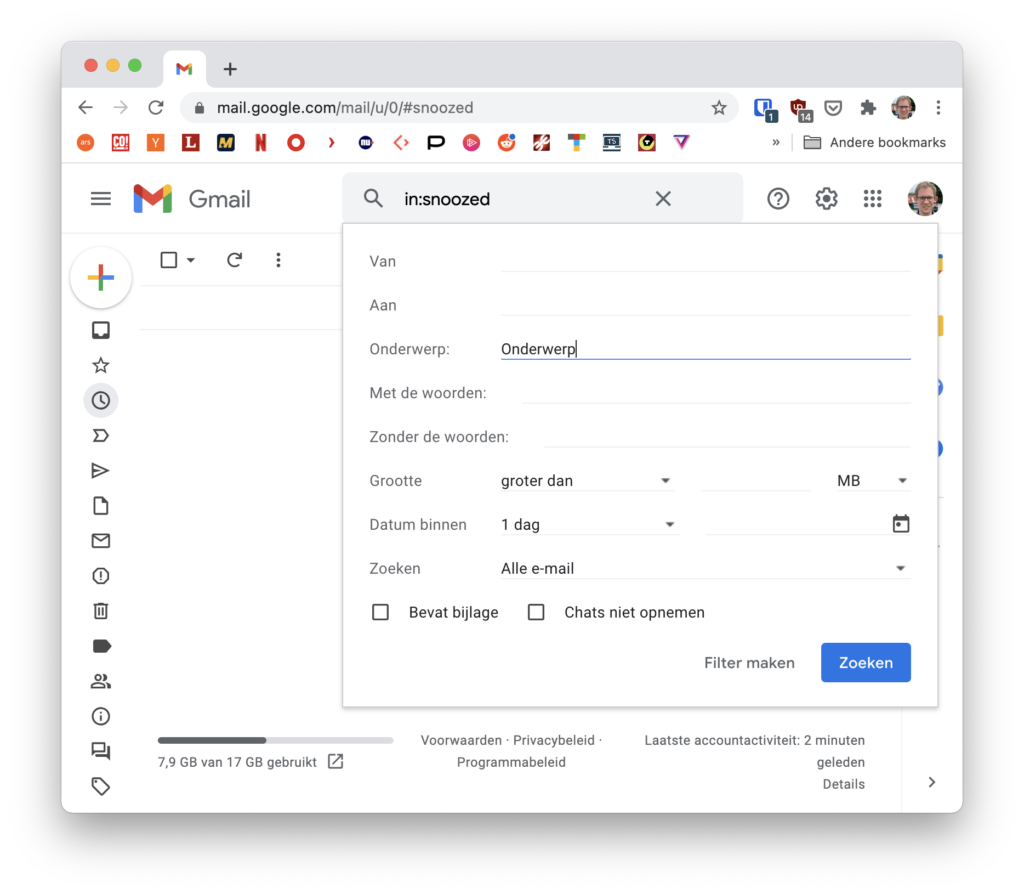Go back in browser history
This screenshot has width=1024, height=894.
(x=86, y=107)
